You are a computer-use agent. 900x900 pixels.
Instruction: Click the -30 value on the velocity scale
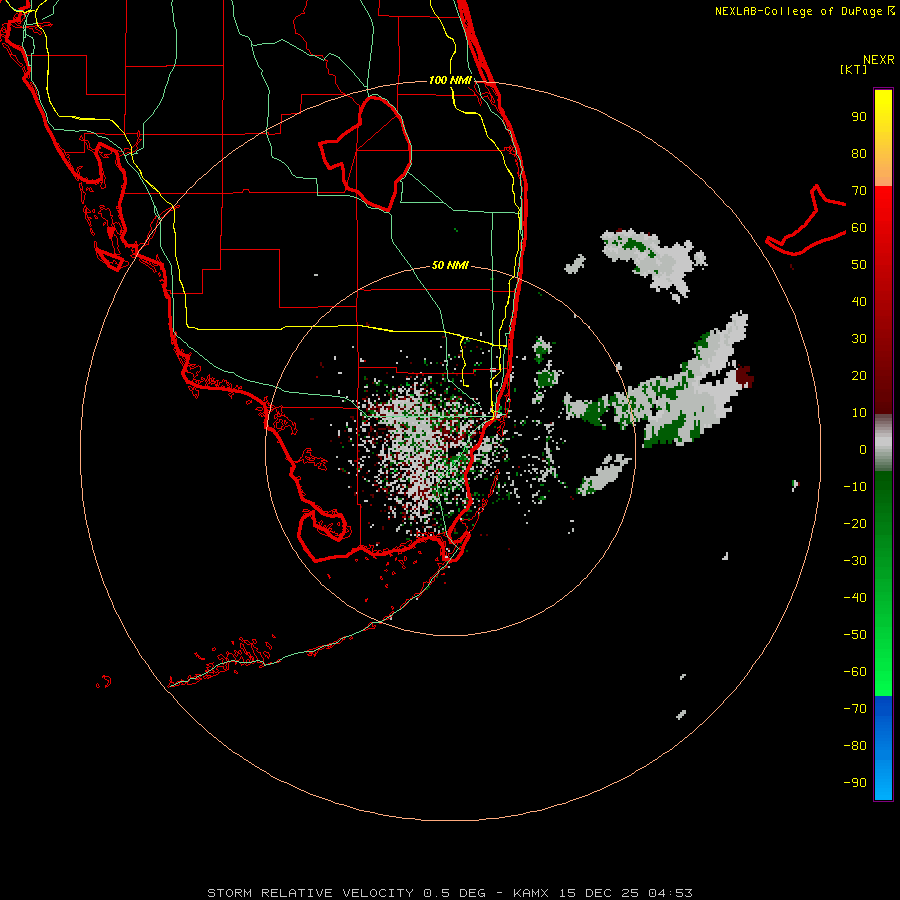pos(855,561)
